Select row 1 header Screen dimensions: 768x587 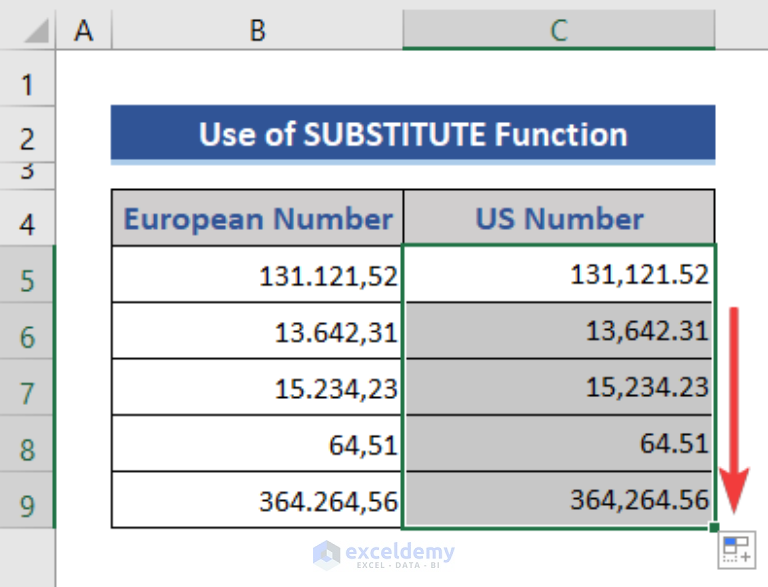pos(27,78)
